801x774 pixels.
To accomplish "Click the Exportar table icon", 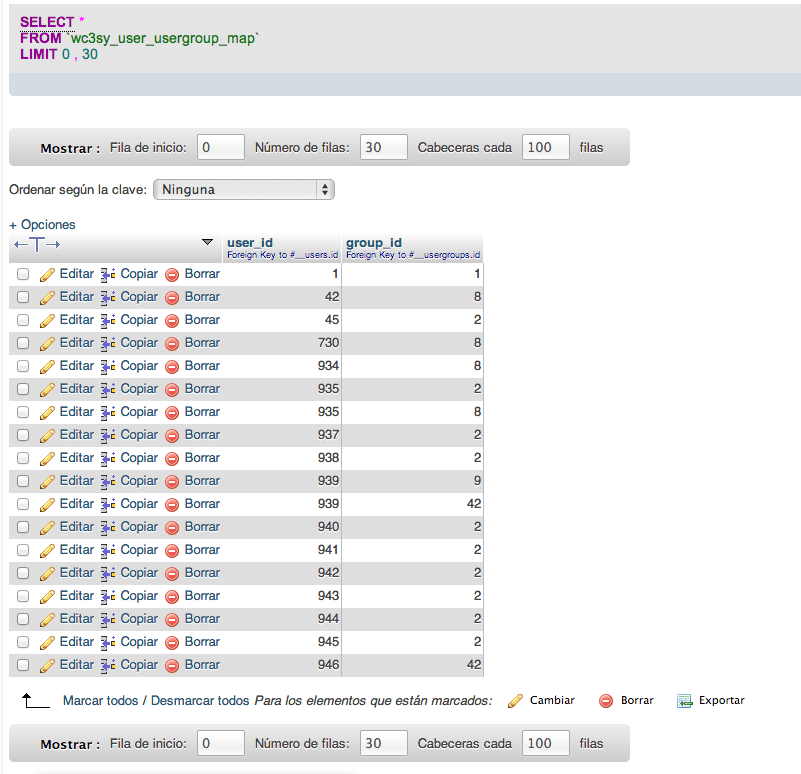I will click(685, 701).
